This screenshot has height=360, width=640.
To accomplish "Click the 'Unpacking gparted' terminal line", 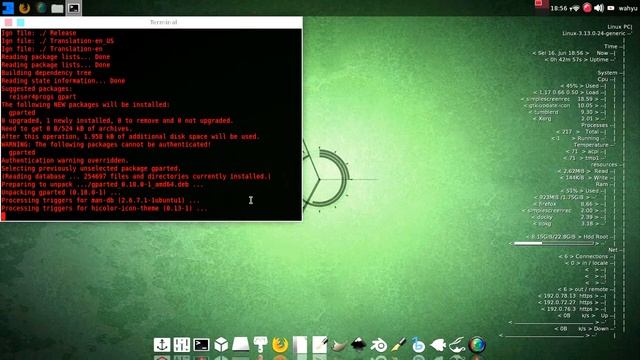I will tap(61, 192).
